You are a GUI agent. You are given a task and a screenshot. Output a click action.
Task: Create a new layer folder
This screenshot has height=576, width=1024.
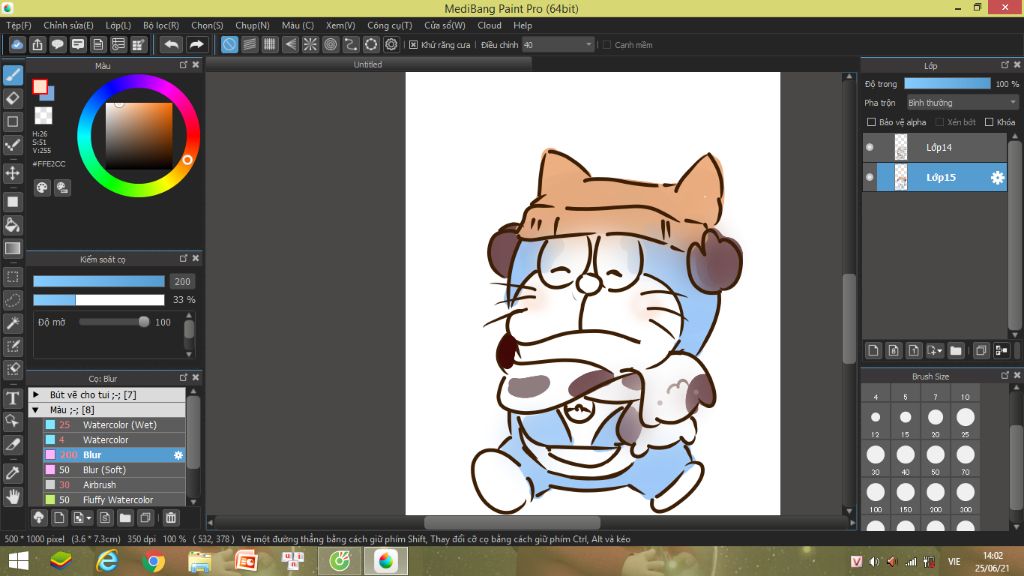tap(955, 351)
